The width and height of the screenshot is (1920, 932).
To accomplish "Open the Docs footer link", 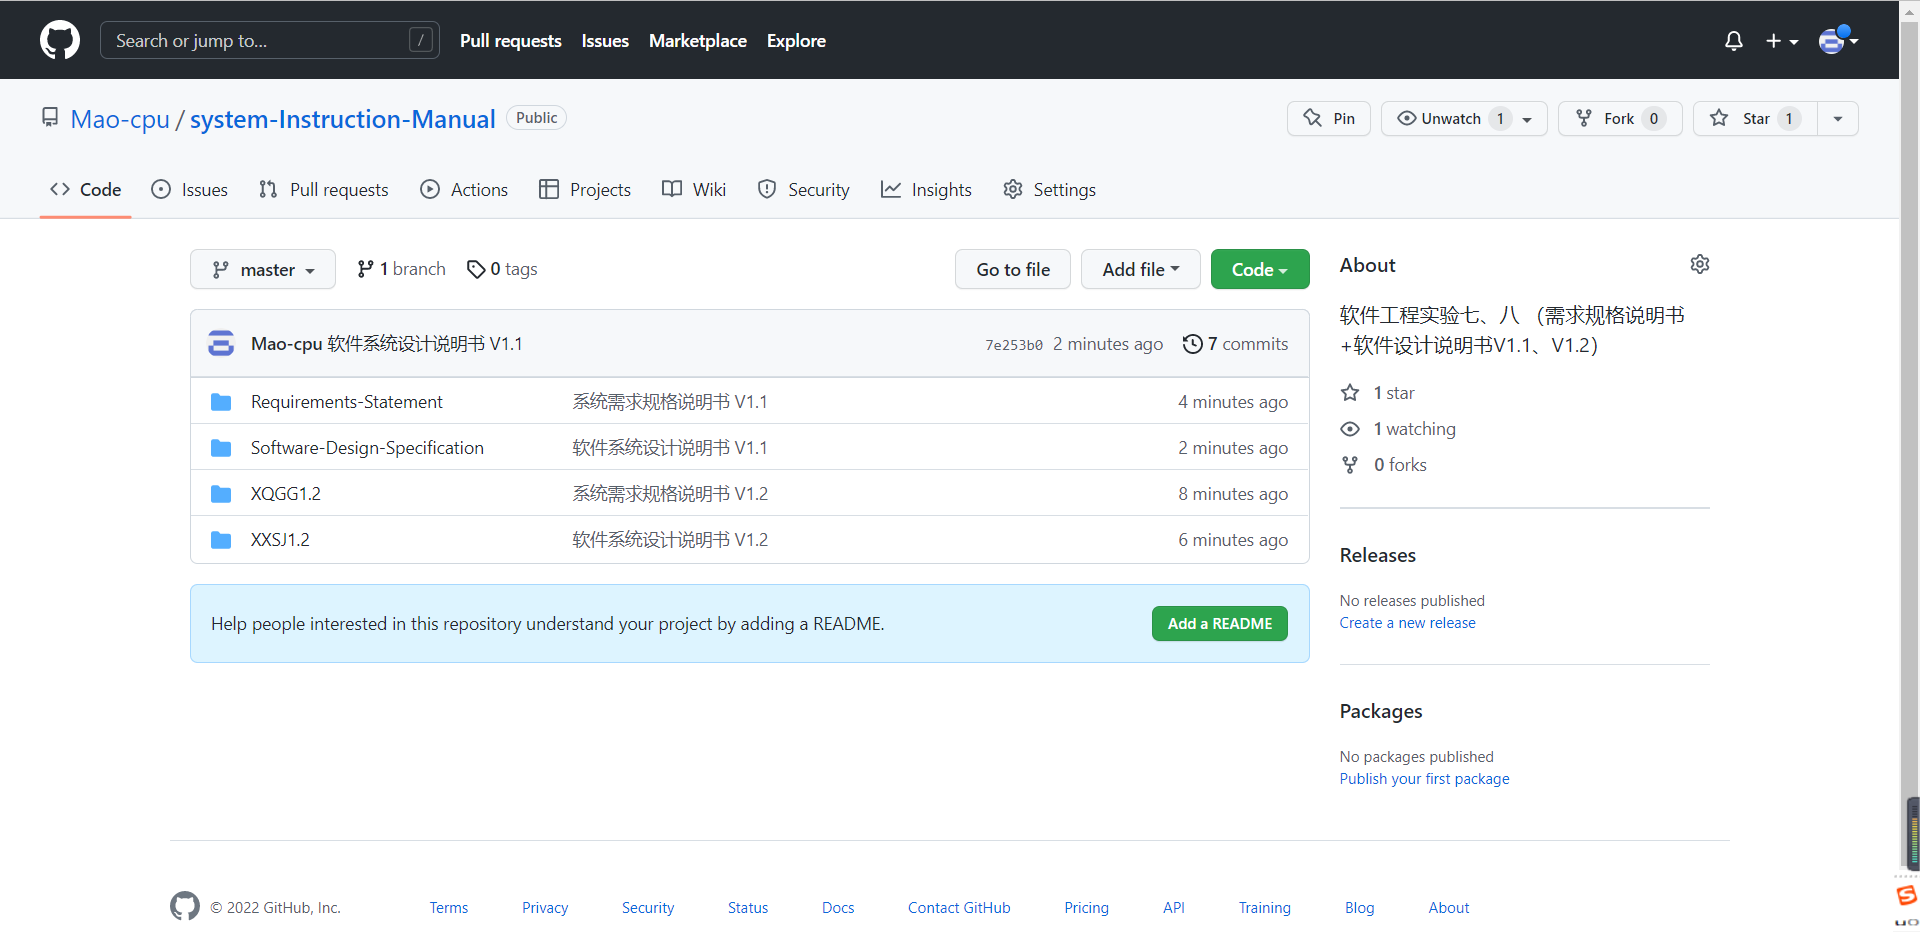I will [x=838, y=908].
